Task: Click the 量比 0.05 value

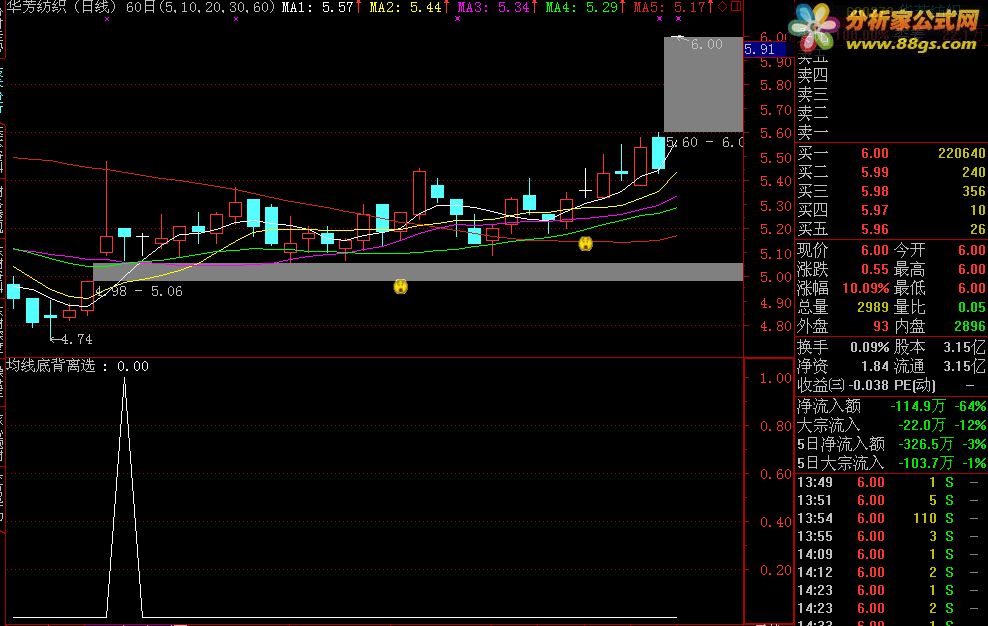Action: pos(972,307)
